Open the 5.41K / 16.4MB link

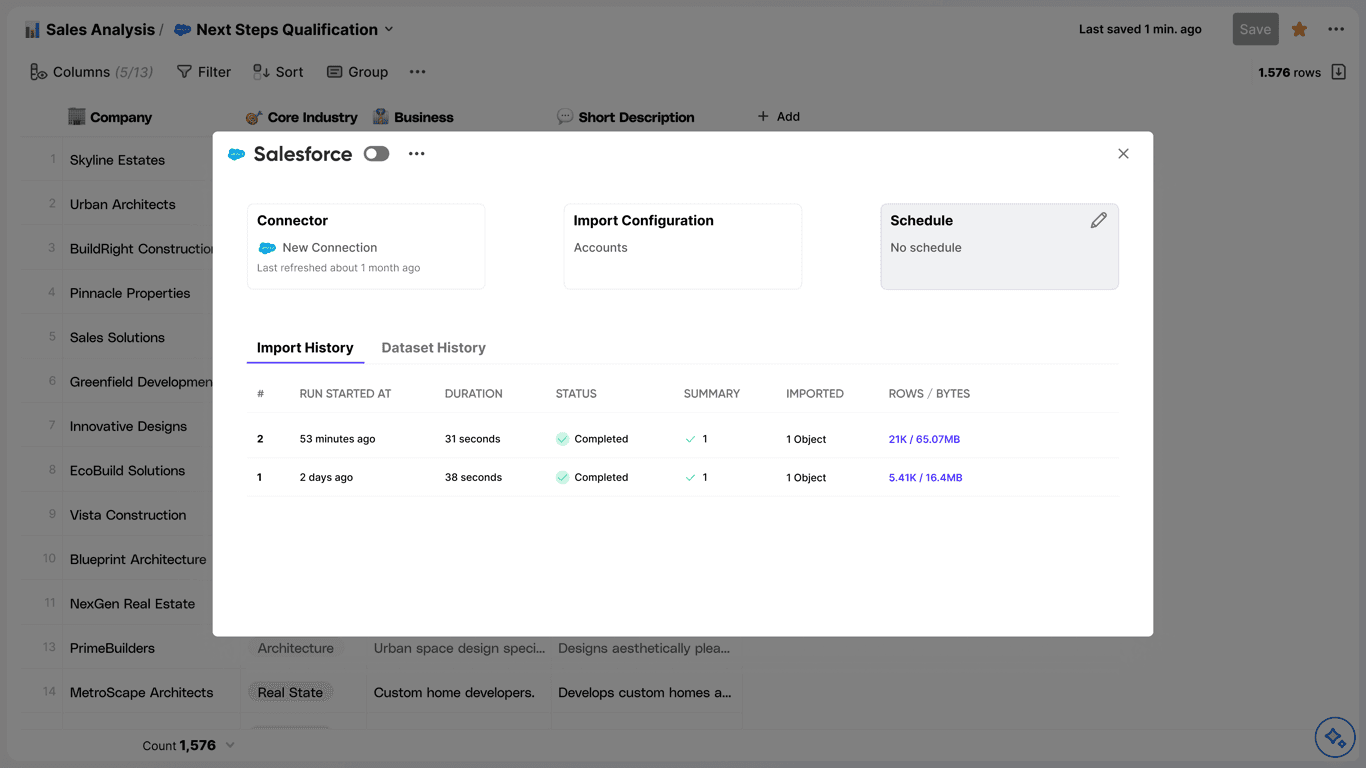tap(925, 478)
